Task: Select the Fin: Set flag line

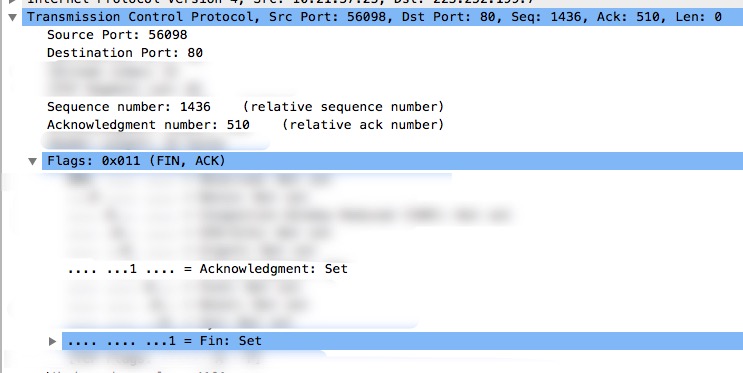Action: pyautogui.click(x=402, y=341)
